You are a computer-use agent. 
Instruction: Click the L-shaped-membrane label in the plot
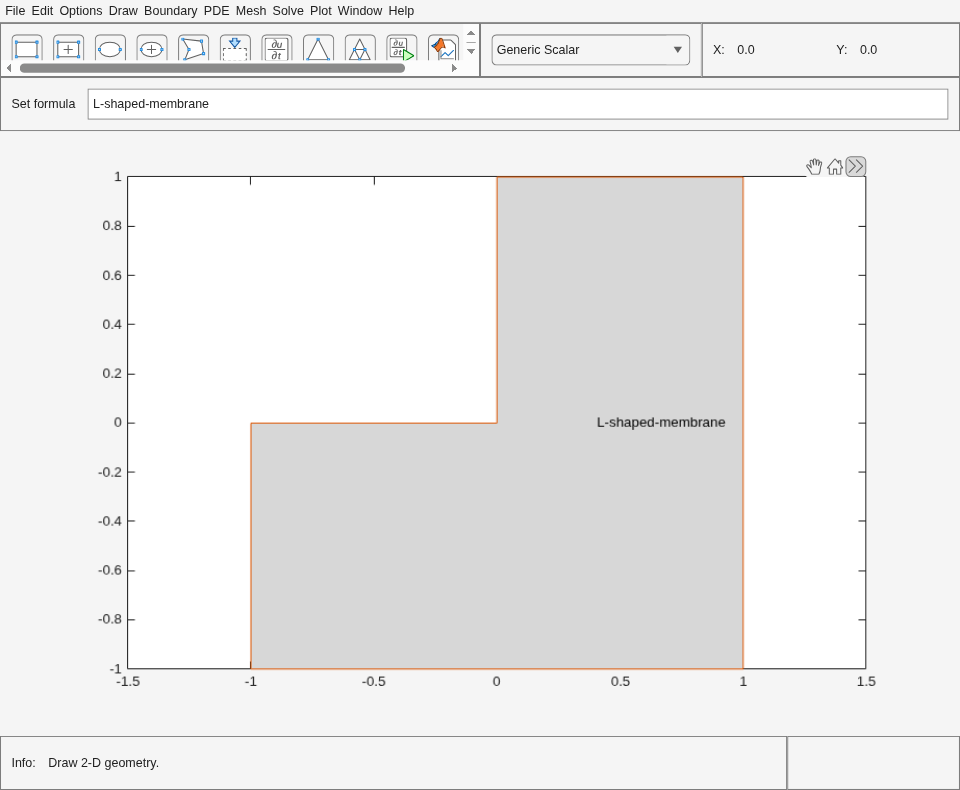(661, 423)
